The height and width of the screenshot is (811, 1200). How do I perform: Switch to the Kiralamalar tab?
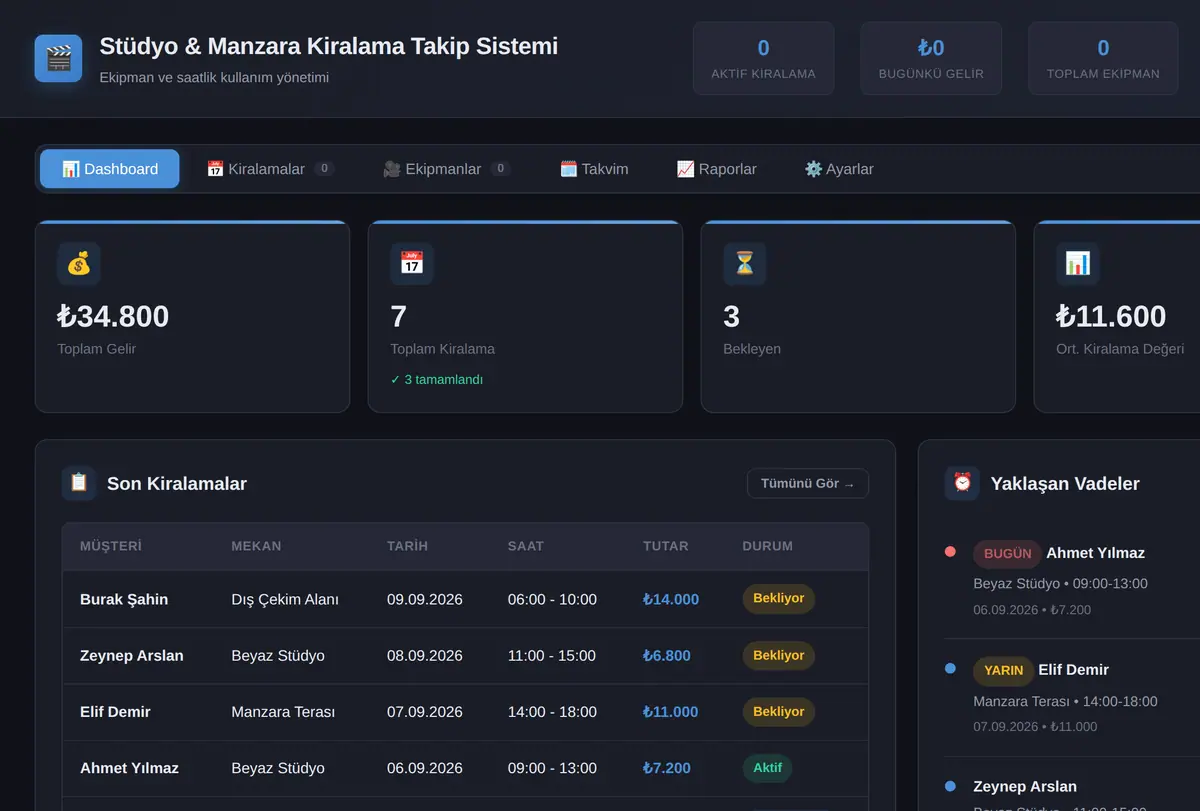tap(270, 169)
